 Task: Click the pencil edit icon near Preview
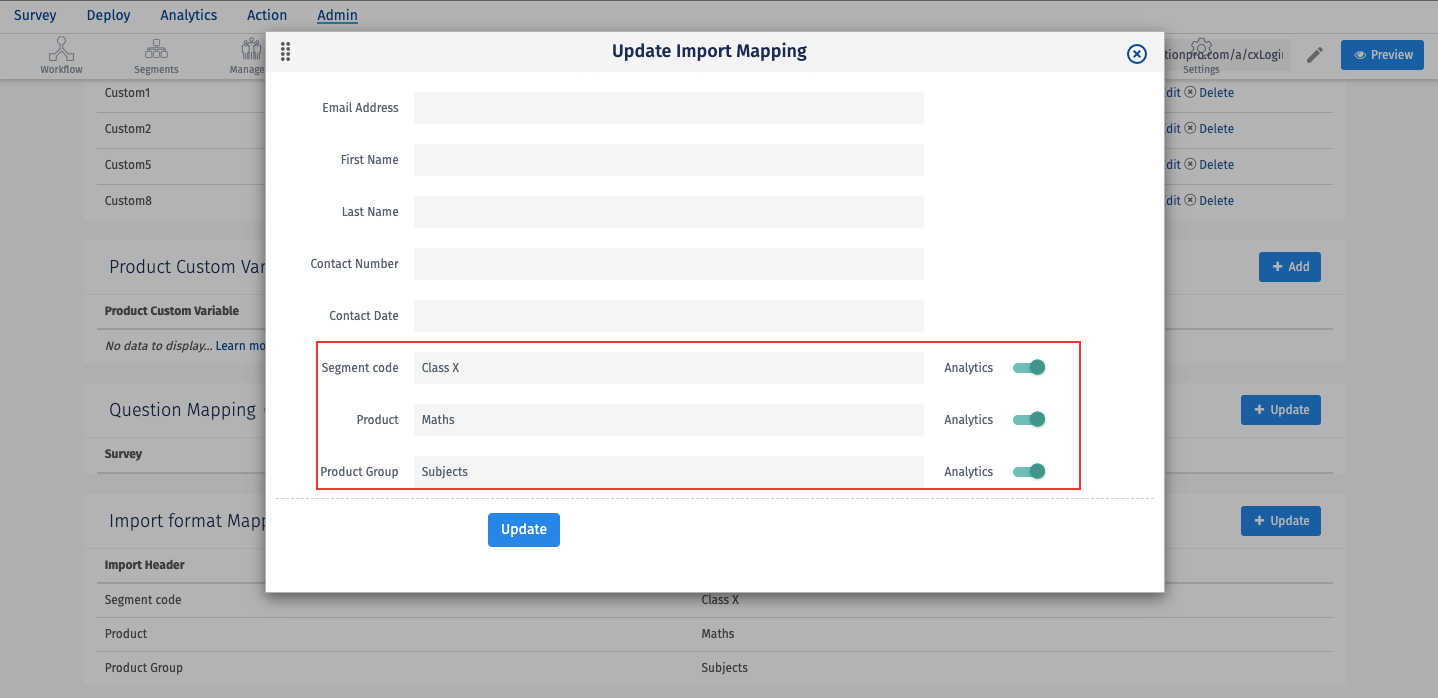coord(1314,55)
